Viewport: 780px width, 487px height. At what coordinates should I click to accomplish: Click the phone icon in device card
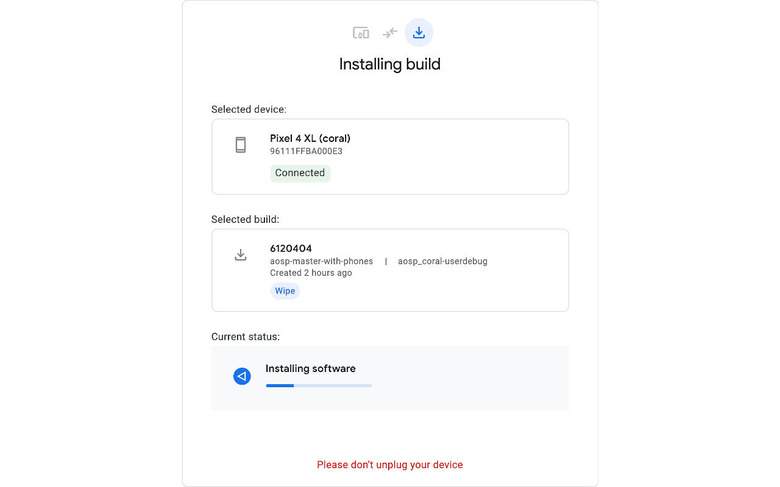[241, 145]
